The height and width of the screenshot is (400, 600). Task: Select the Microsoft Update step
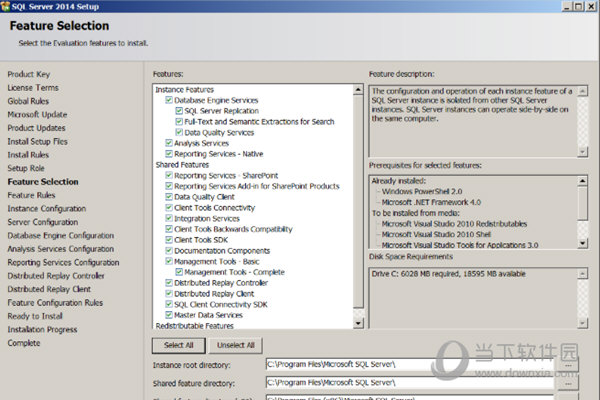click(x=37, y=114)
